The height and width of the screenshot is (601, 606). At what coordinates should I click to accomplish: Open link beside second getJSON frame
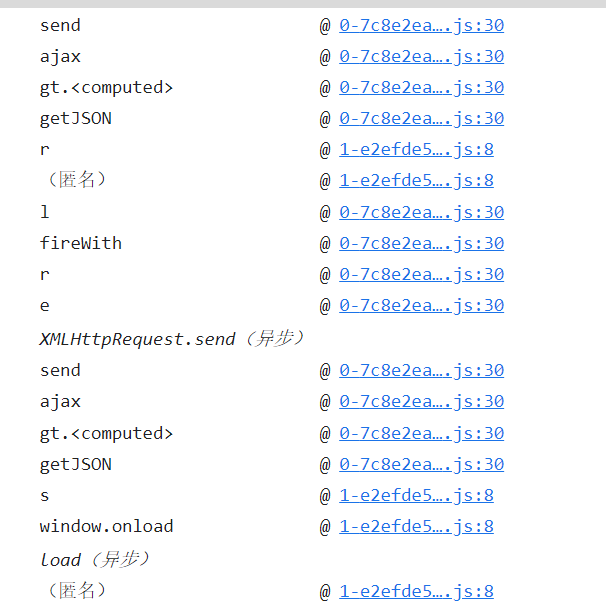tap(421, 464)
